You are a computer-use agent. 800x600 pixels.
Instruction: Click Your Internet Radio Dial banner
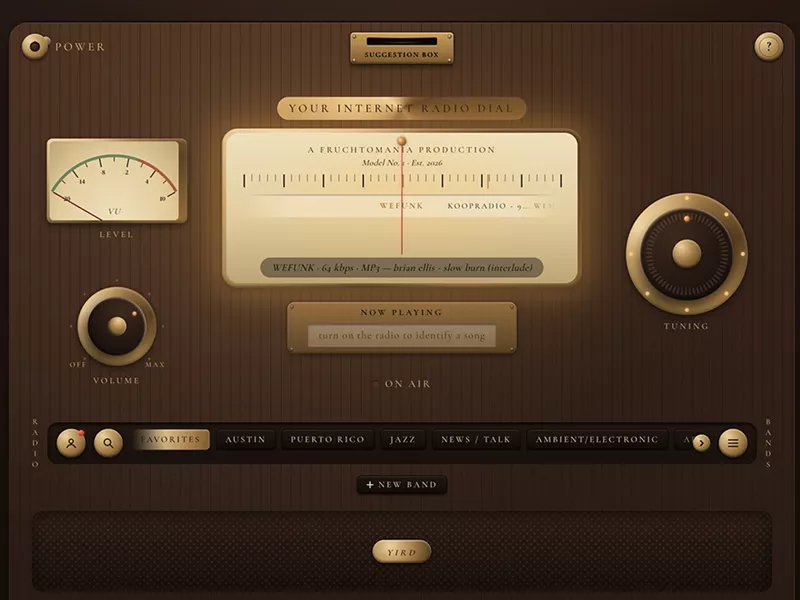tap(402, 108)
